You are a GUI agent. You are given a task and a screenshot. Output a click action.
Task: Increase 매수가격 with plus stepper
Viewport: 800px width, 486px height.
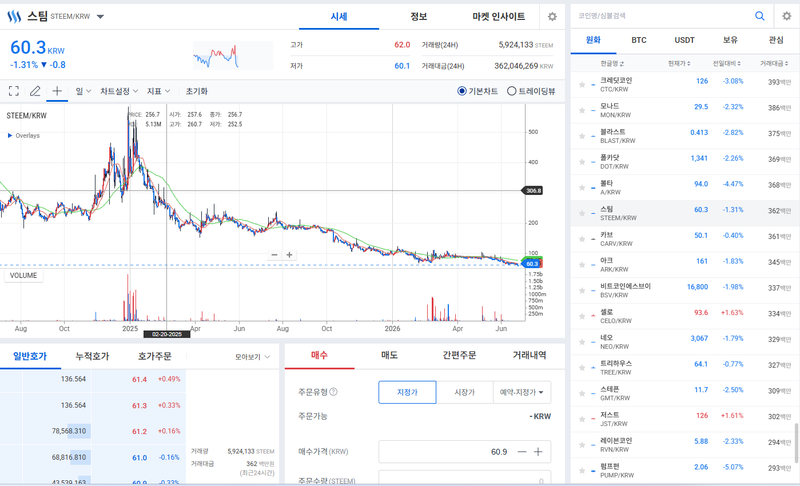tap(538, 452)
